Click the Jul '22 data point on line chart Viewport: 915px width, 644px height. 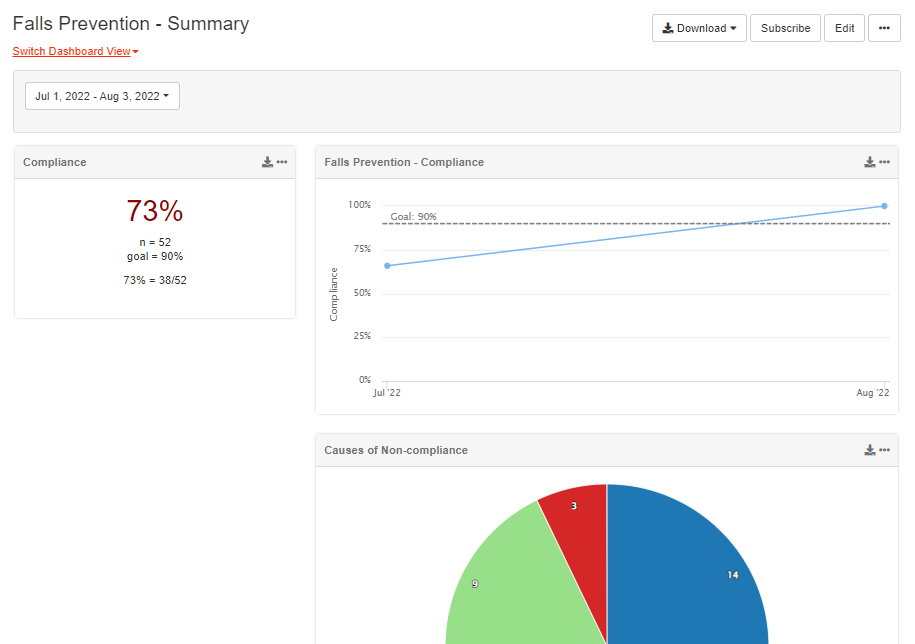(x=387, y=265)
